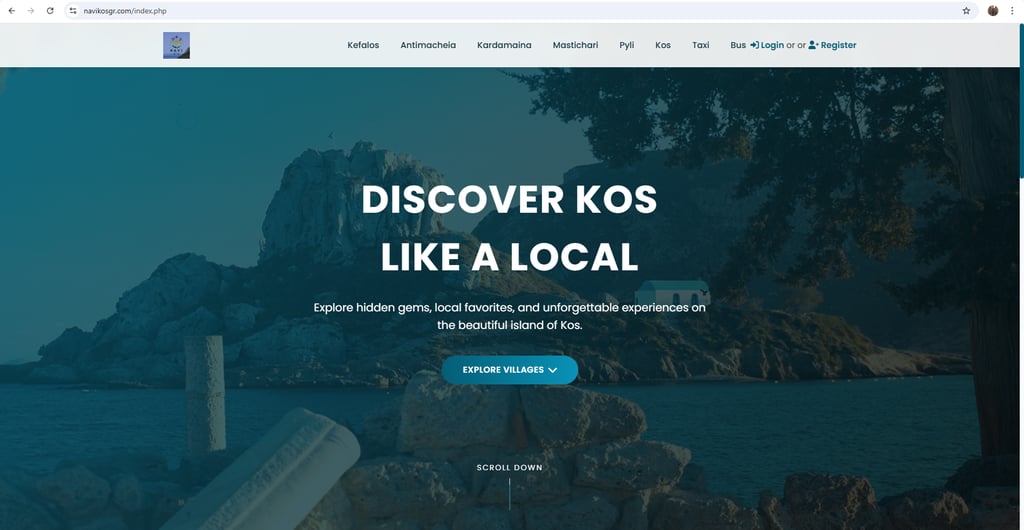Open site information icon in address bar

[x=73, y=10]
